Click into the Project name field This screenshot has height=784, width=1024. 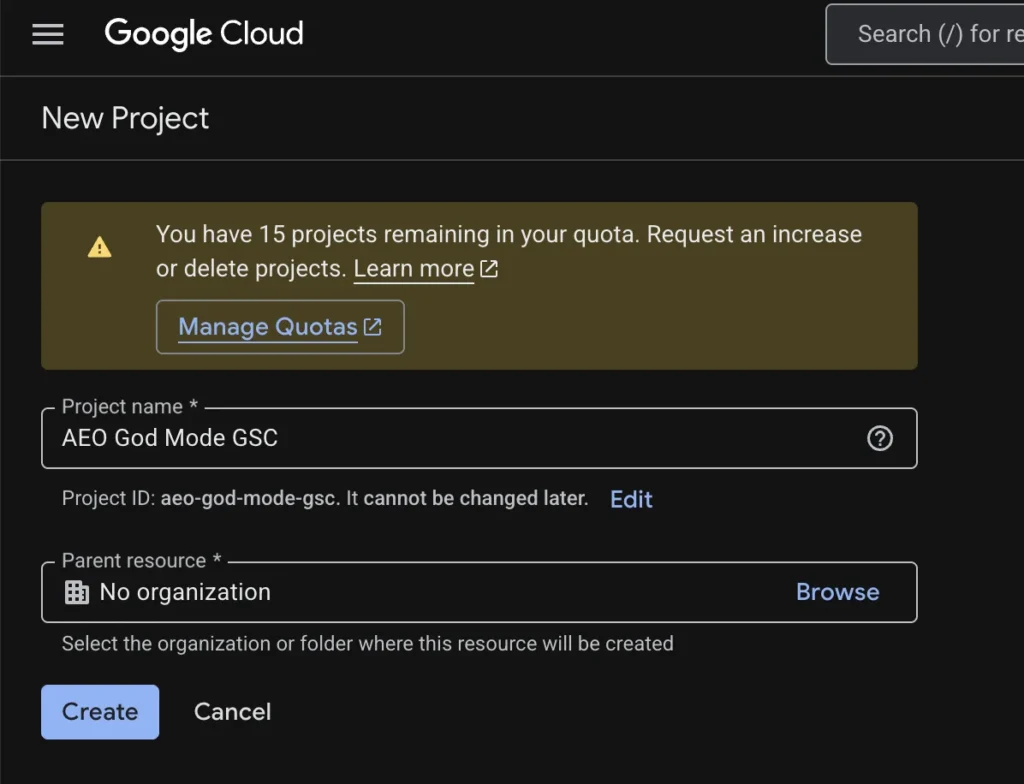point(450,438)
